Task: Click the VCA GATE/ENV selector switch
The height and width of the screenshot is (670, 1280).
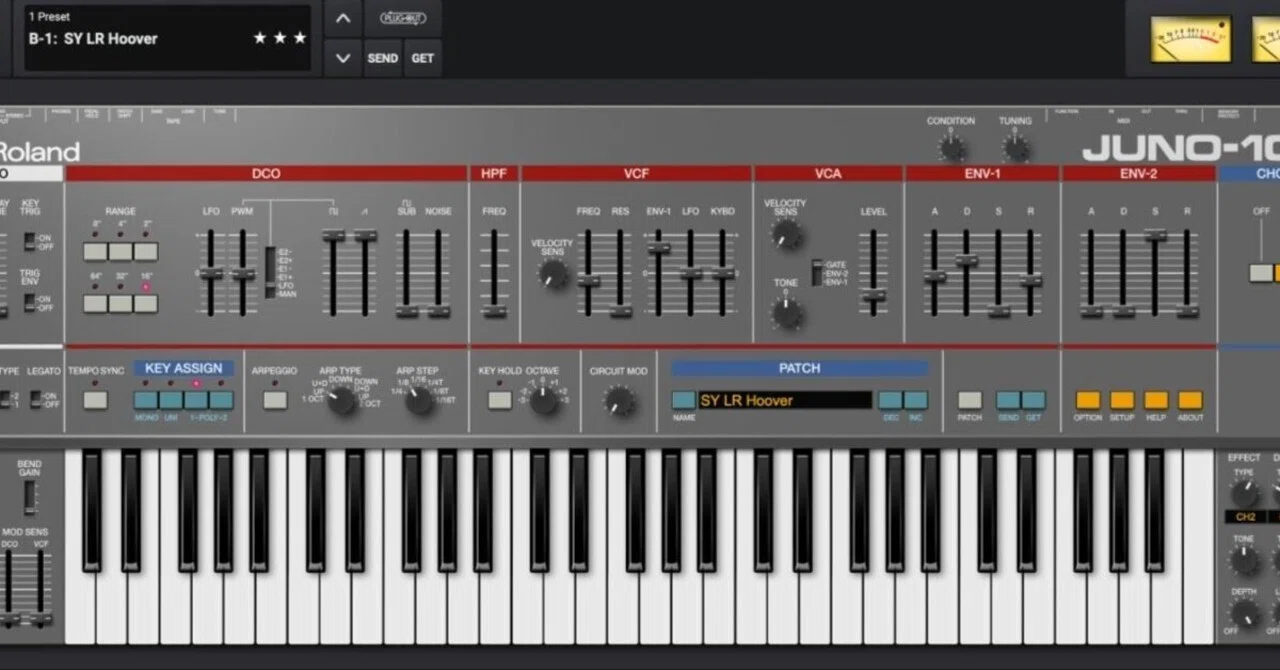Action: [816, 273]
